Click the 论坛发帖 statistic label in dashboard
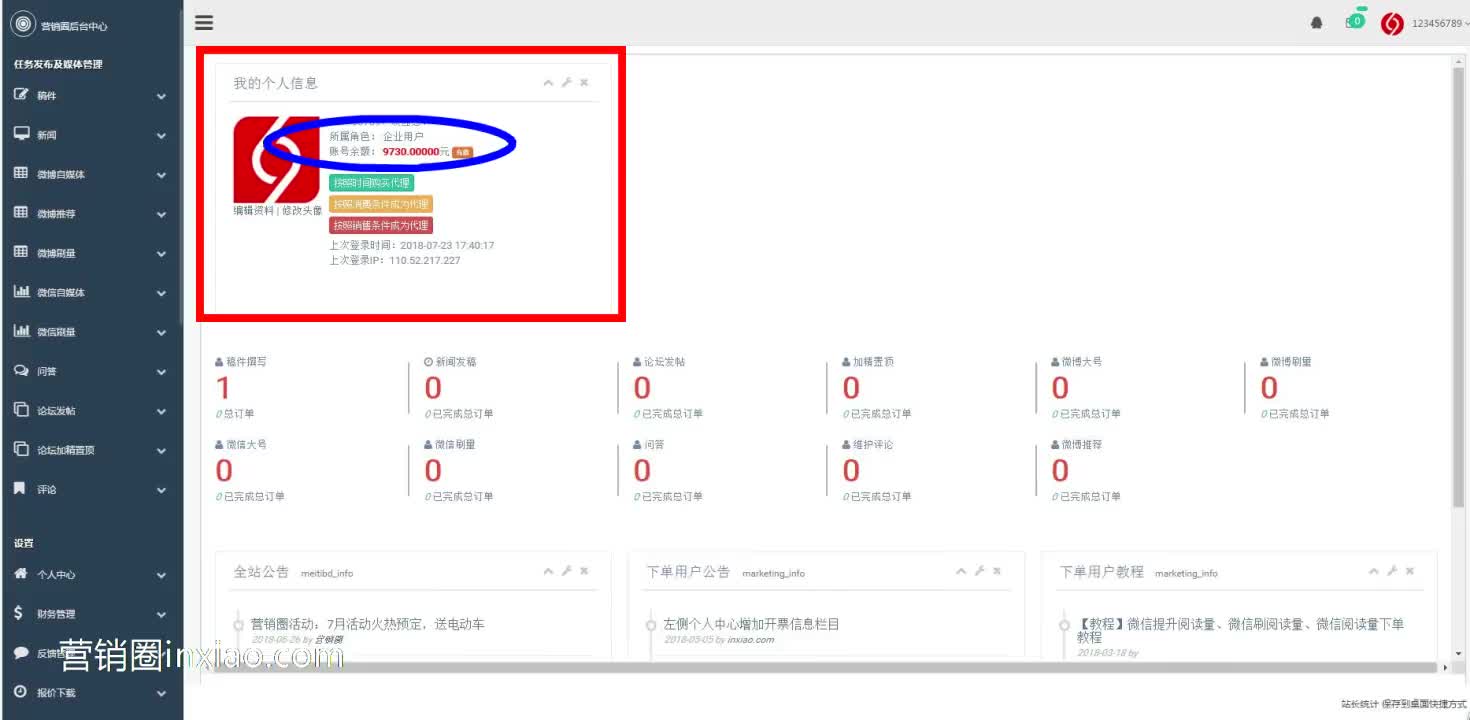 tap(665, 362)
